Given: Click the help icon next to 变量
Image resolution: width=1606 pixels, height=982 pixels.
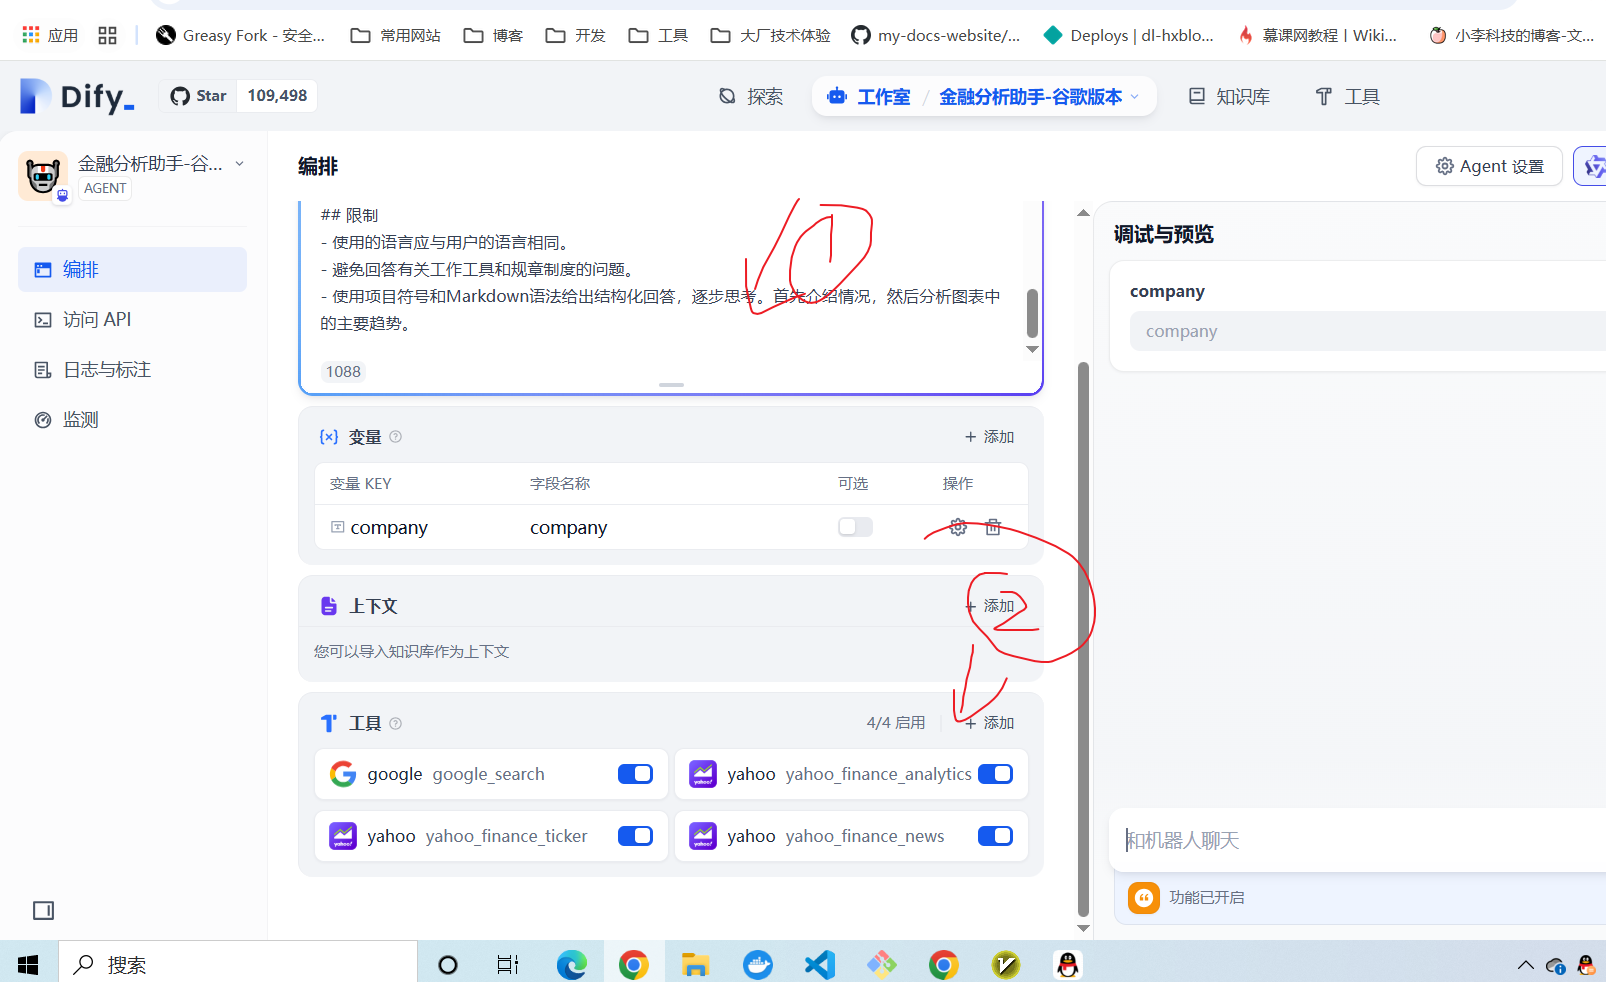Looking at the screenshot, I should click(396, 437).
